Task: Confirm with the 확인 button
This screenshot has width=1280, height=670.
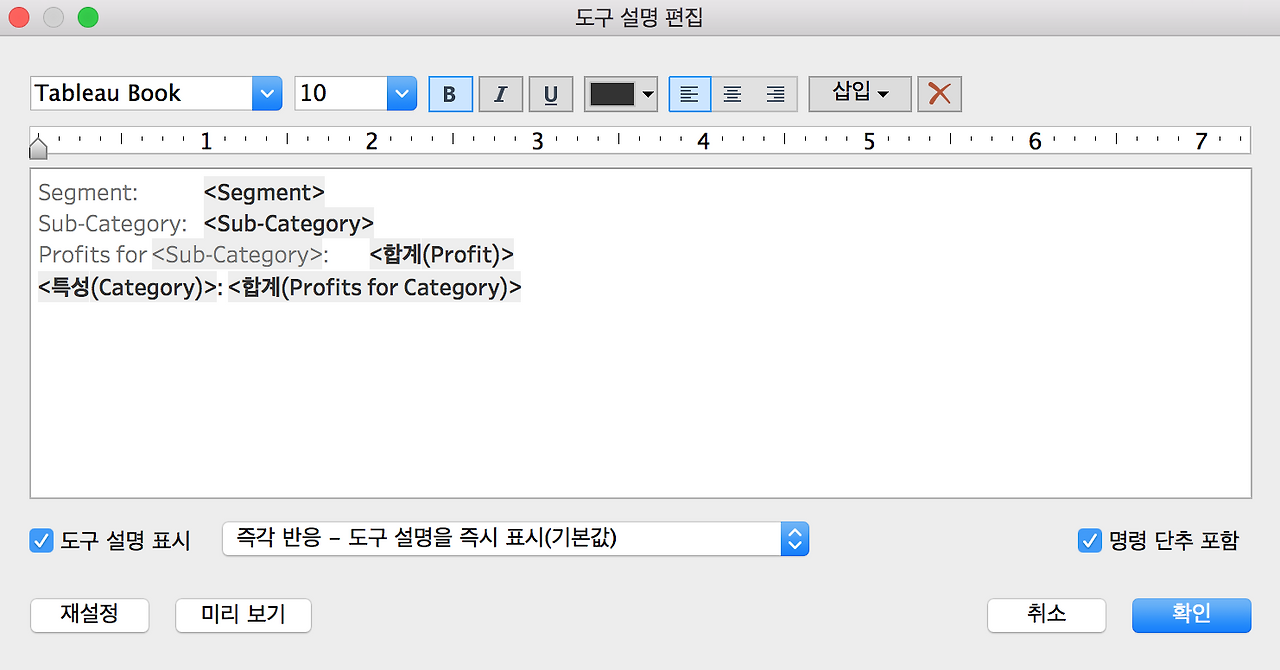Action: (1191, 614)
